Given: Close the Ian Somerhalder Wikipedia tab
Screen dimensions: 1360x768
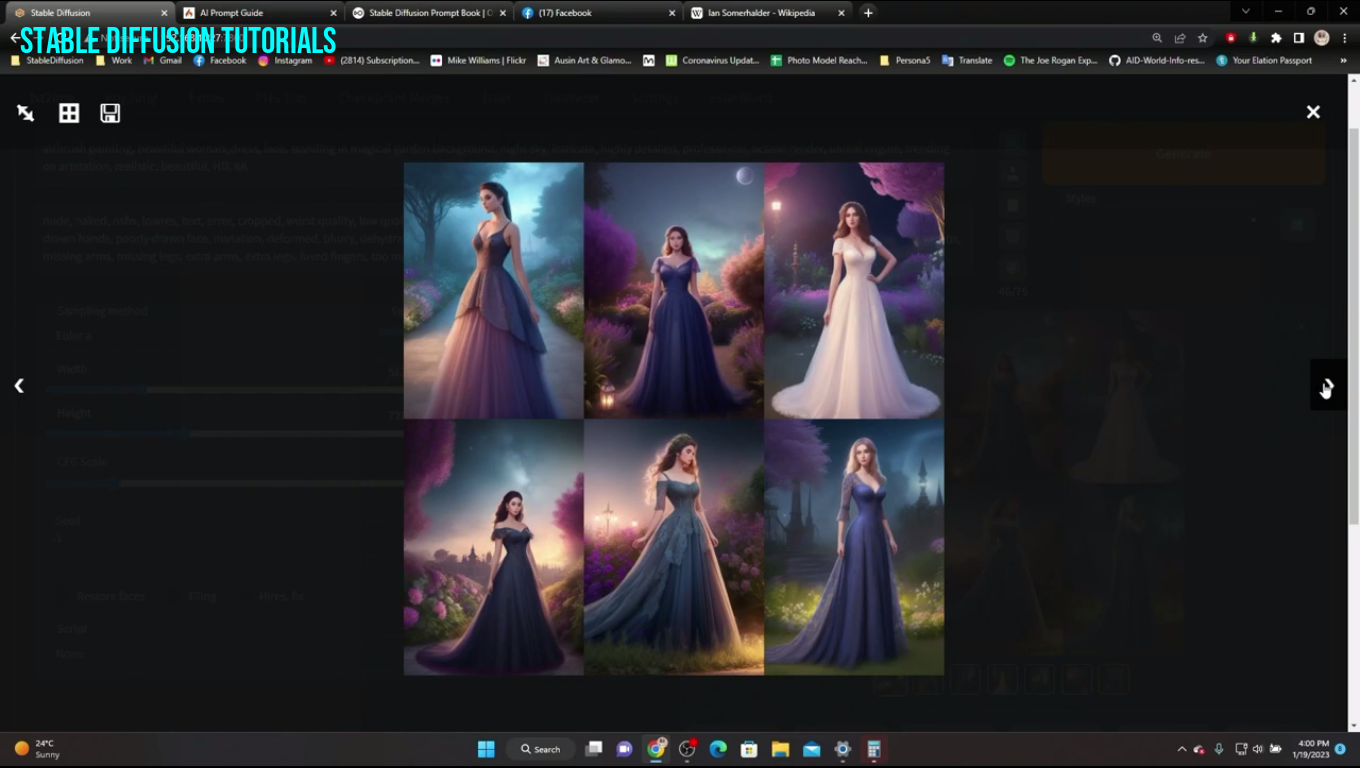Looking at the screenshot, I should (x=841, y=13).
